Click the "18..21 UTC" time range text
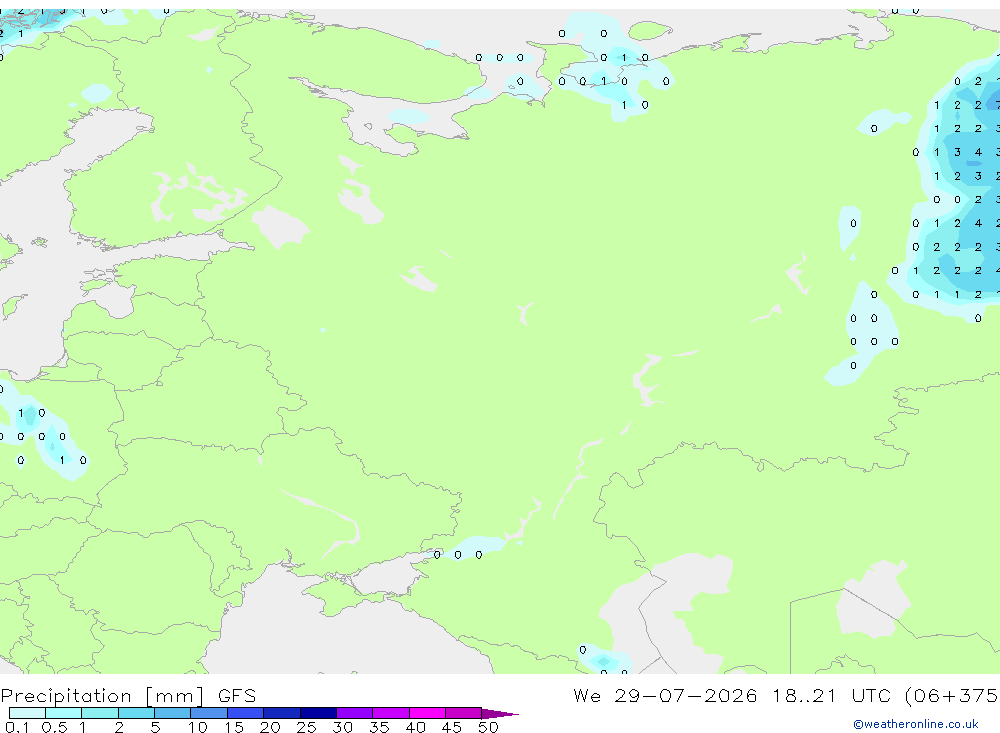The image size is (1000, 733). click(x=832, y=695)
